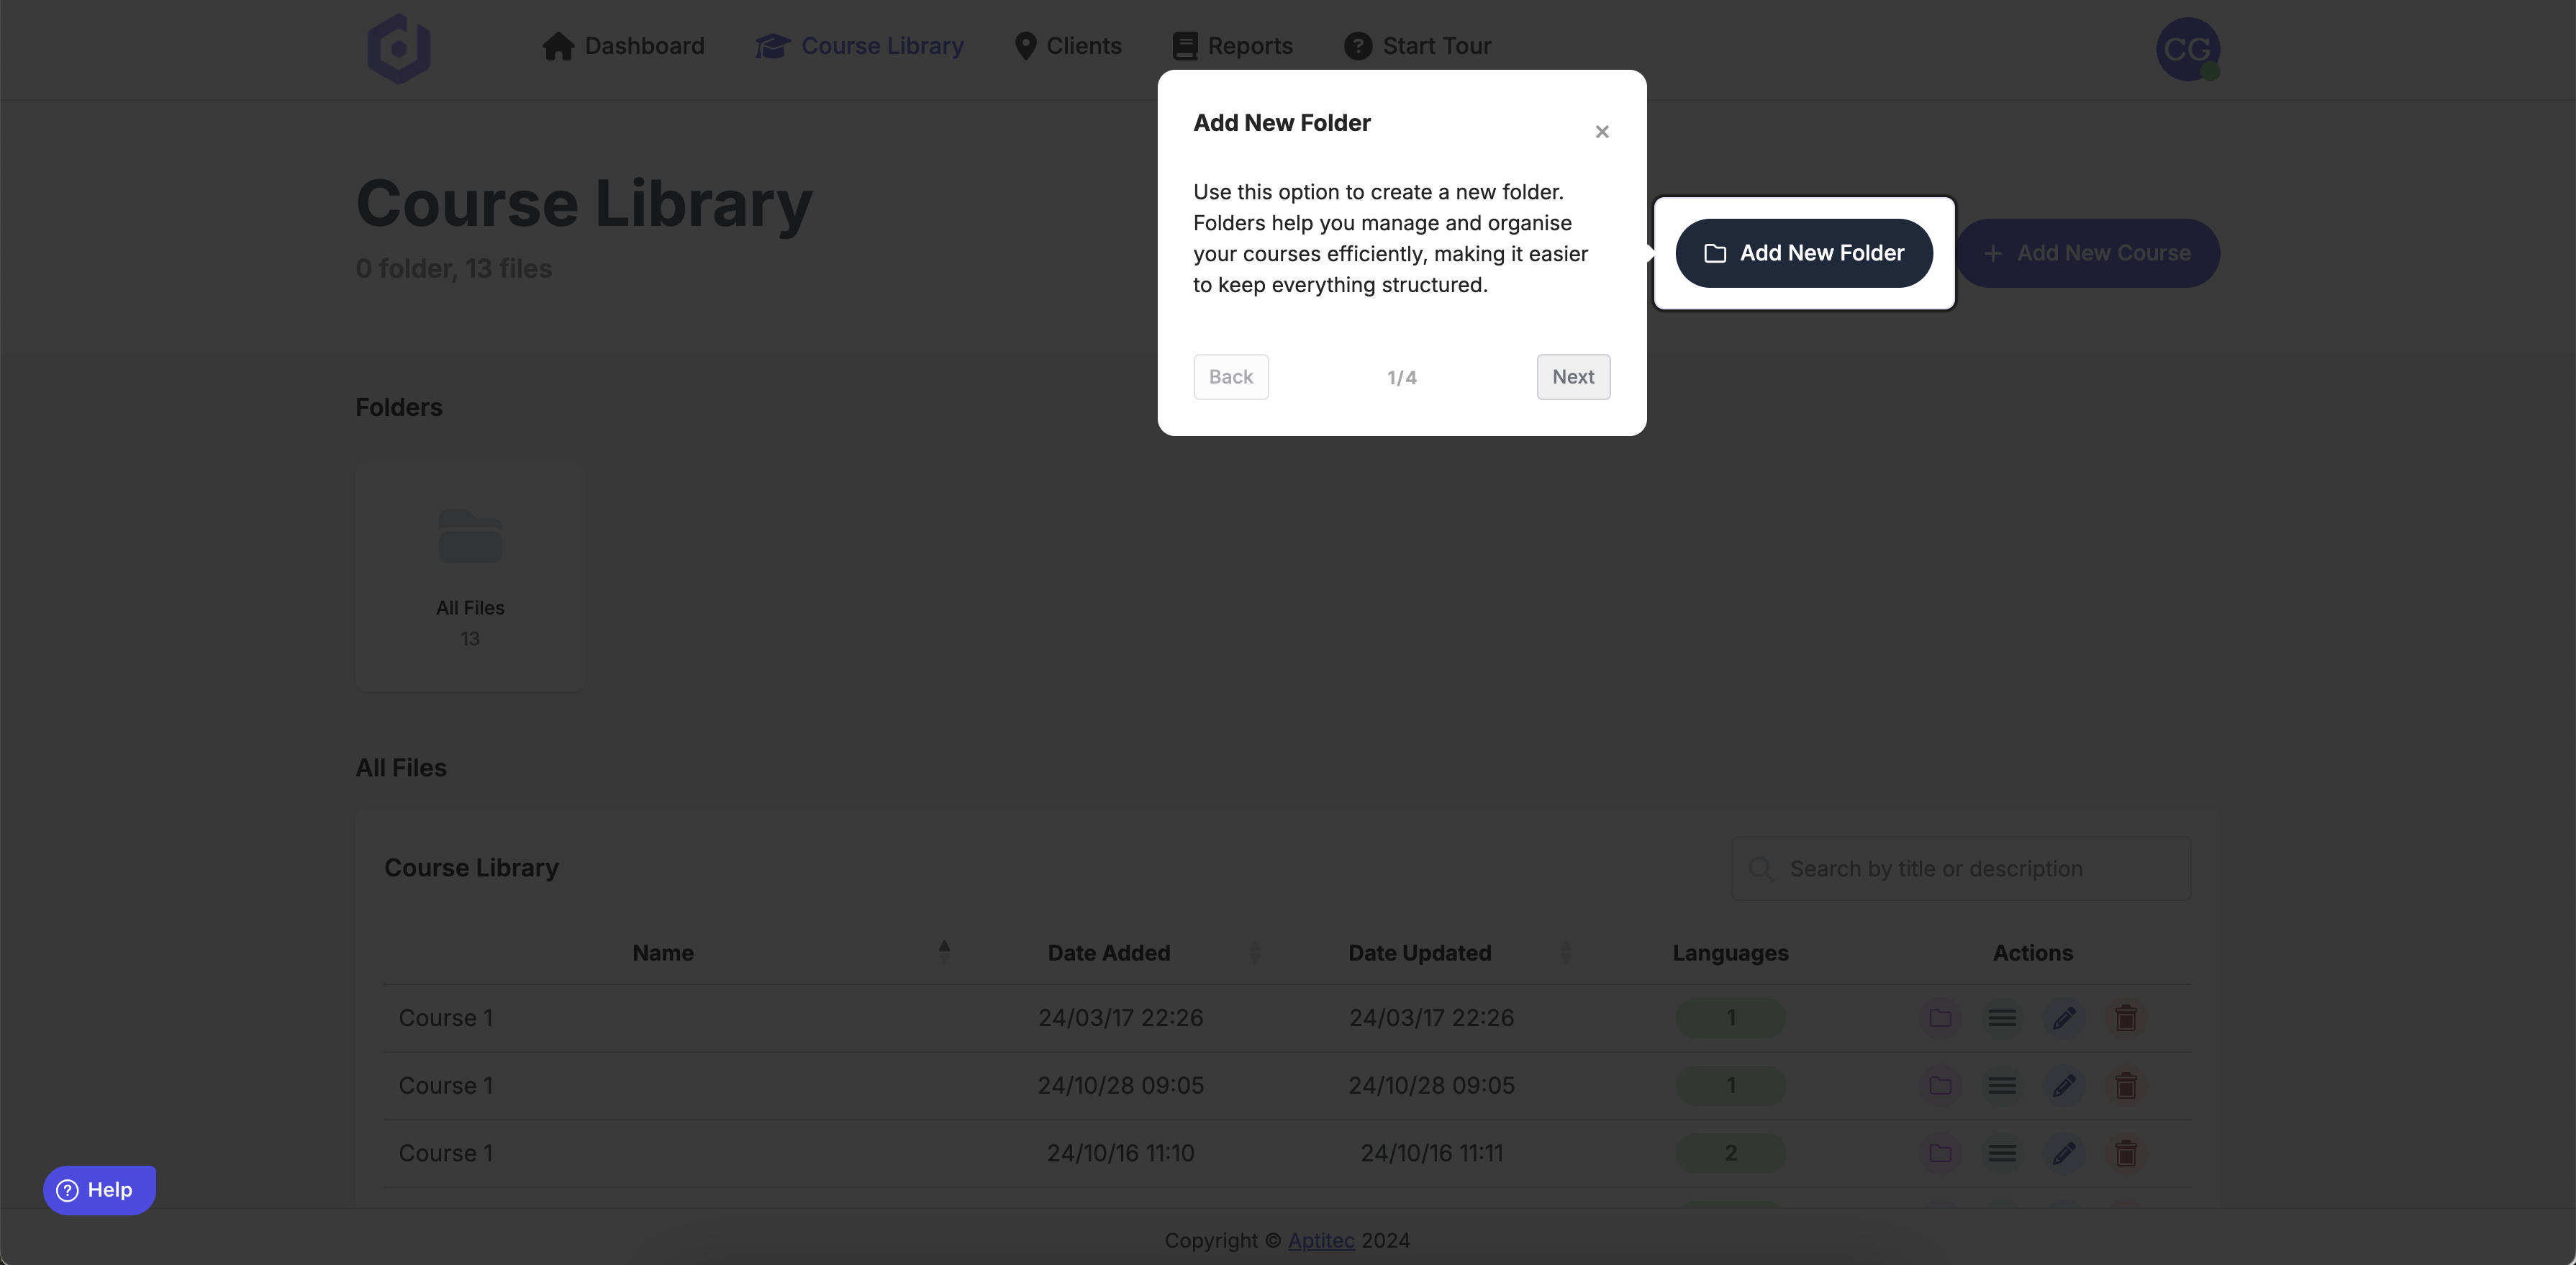Expand the languages badge on third Course 1
Screen dimensions: 2576x1265
pyautogui.click(x=1730, y=1153)
